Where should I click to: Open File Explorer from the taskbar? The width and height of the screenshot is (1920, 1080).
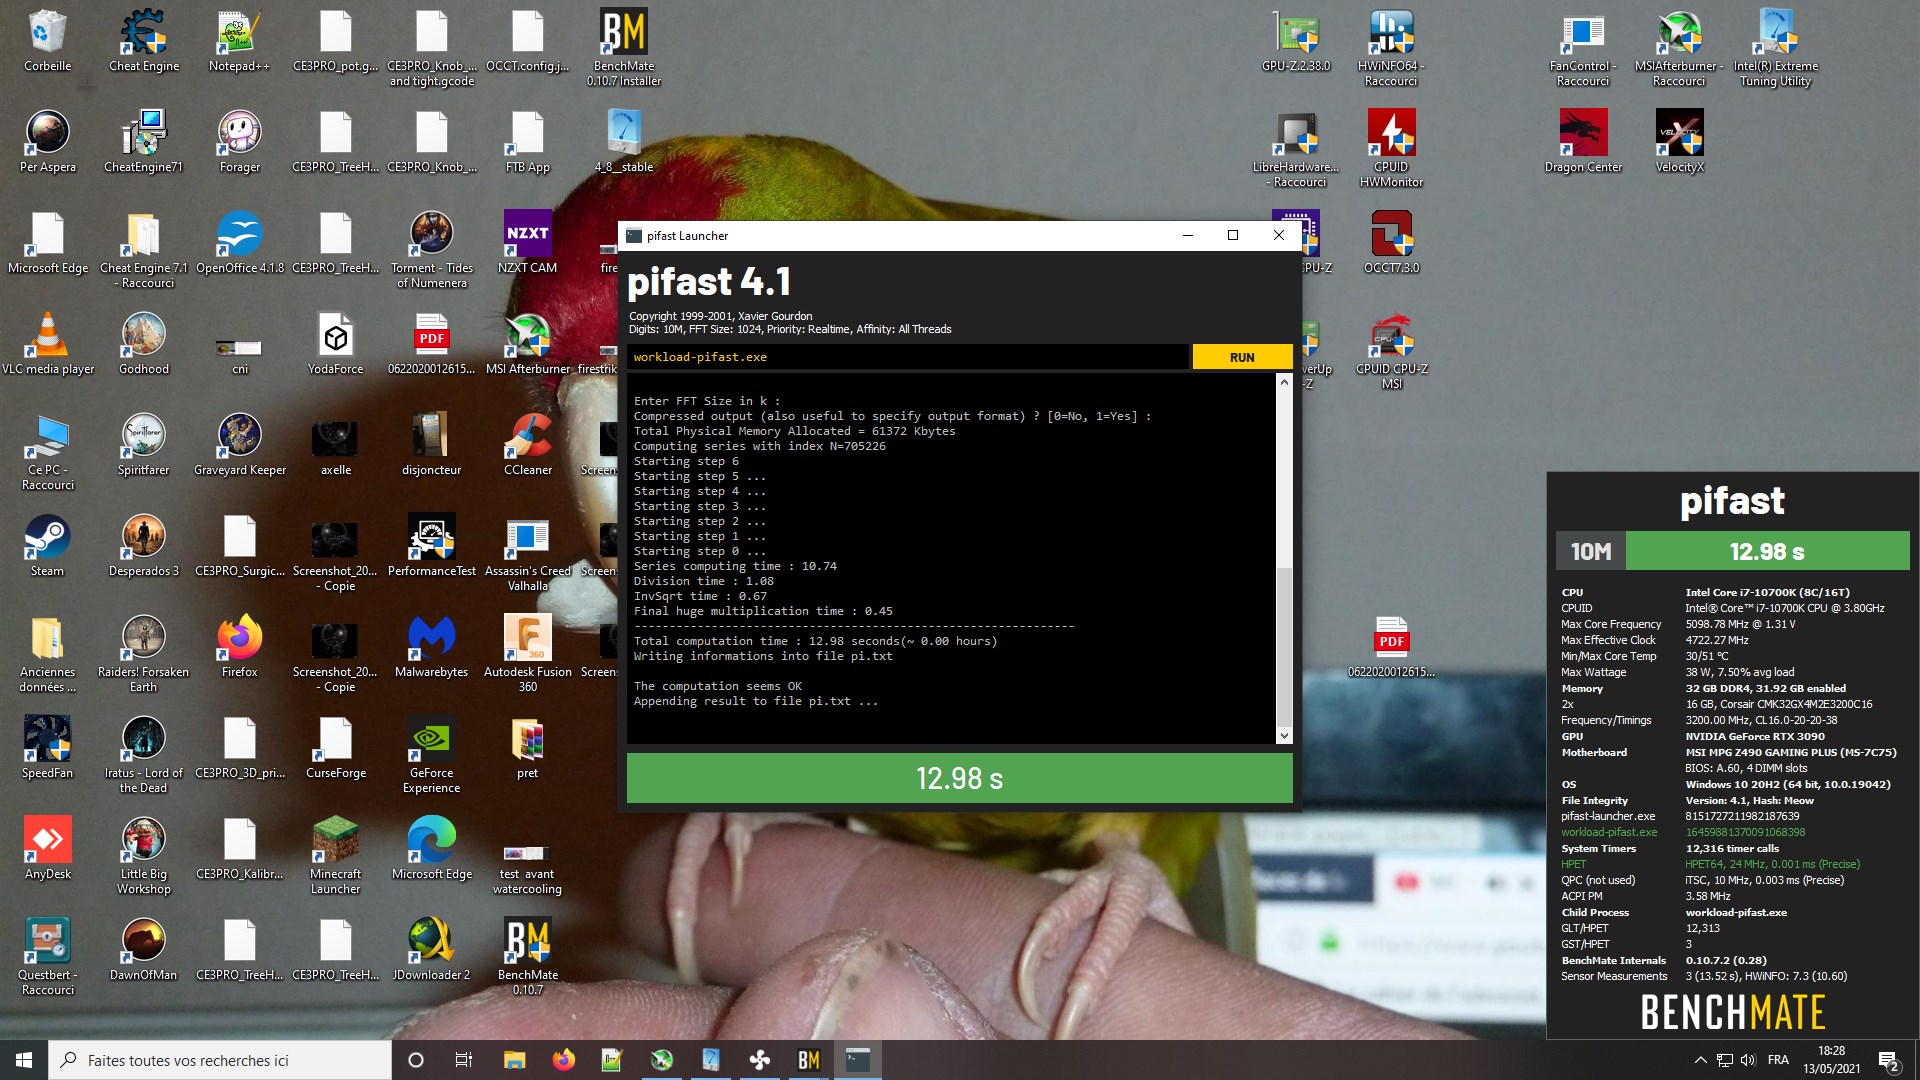514,1060
